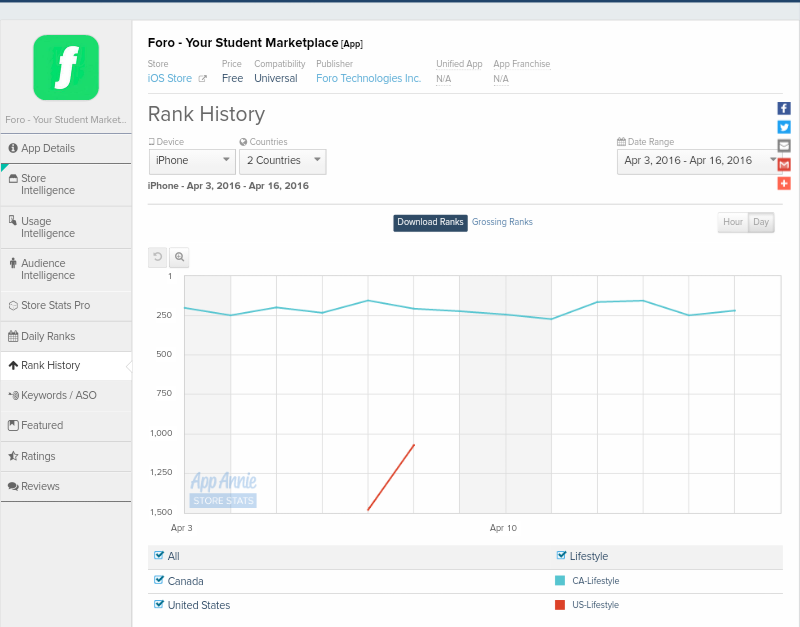Click the Apr 3 axis label
The image size is (800, 627).
[182, 528]
